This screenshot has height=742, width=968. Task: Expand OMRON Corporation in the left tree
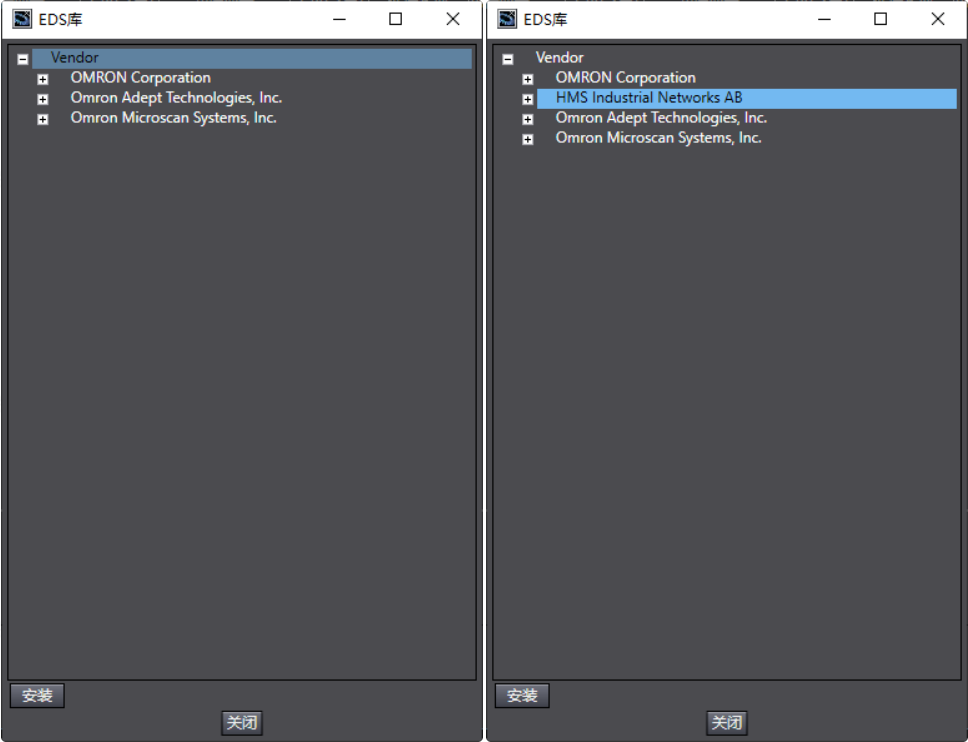coord(41,78)
